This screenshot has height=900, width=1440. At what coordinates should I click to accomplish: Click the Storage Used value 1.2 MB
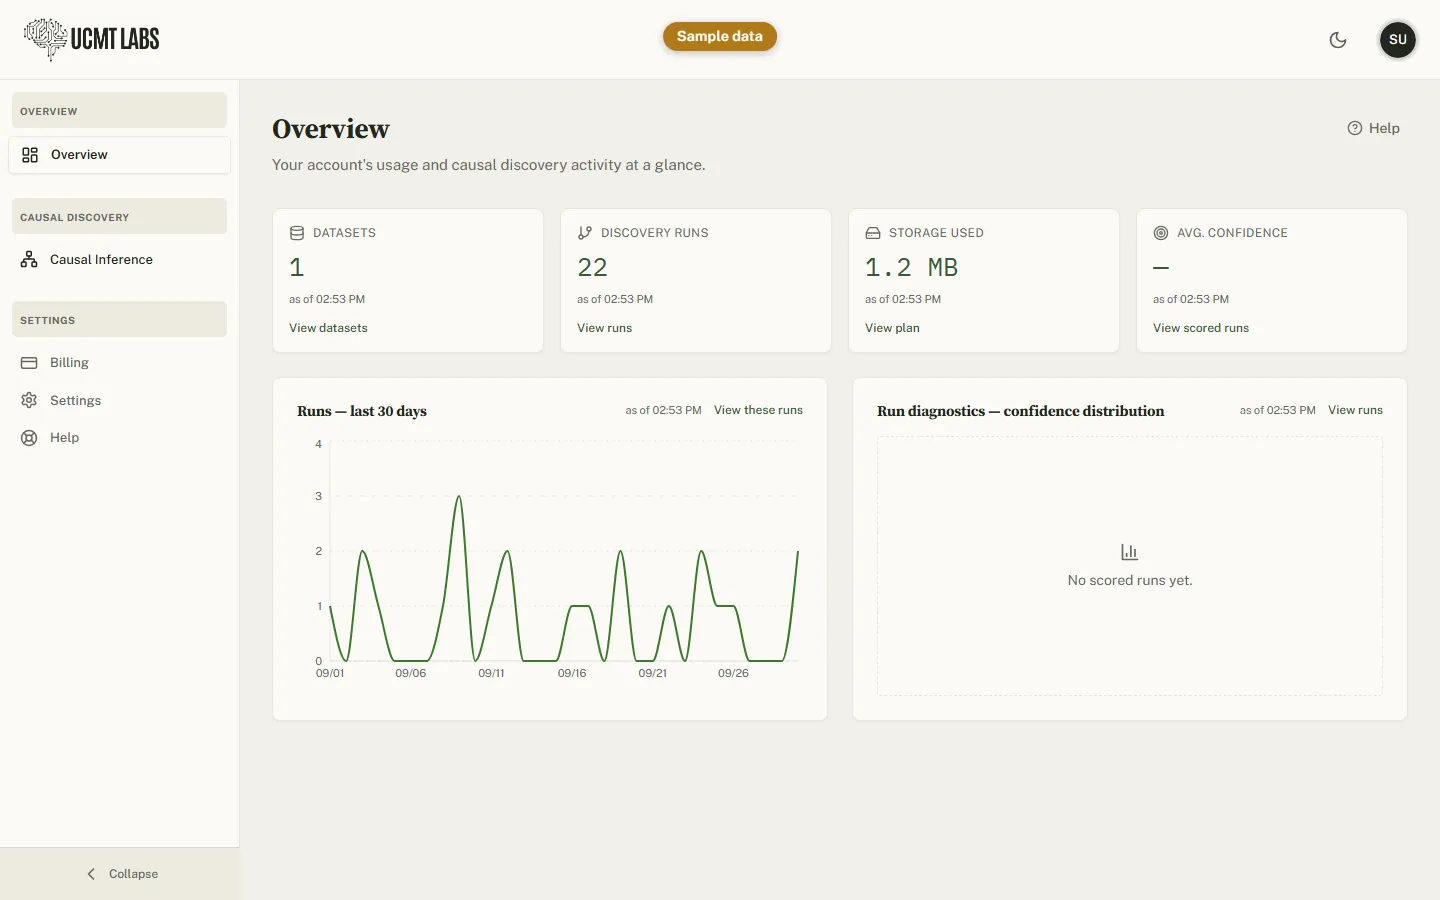tap(911, 267)
